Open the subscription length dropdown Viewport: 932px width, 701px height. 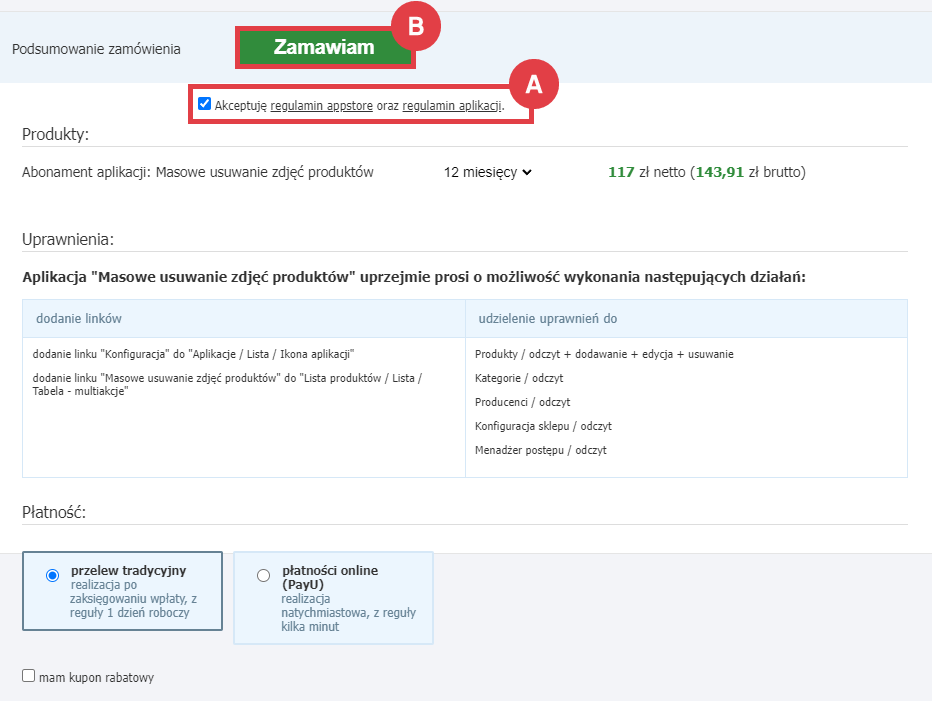pos(488,171)
